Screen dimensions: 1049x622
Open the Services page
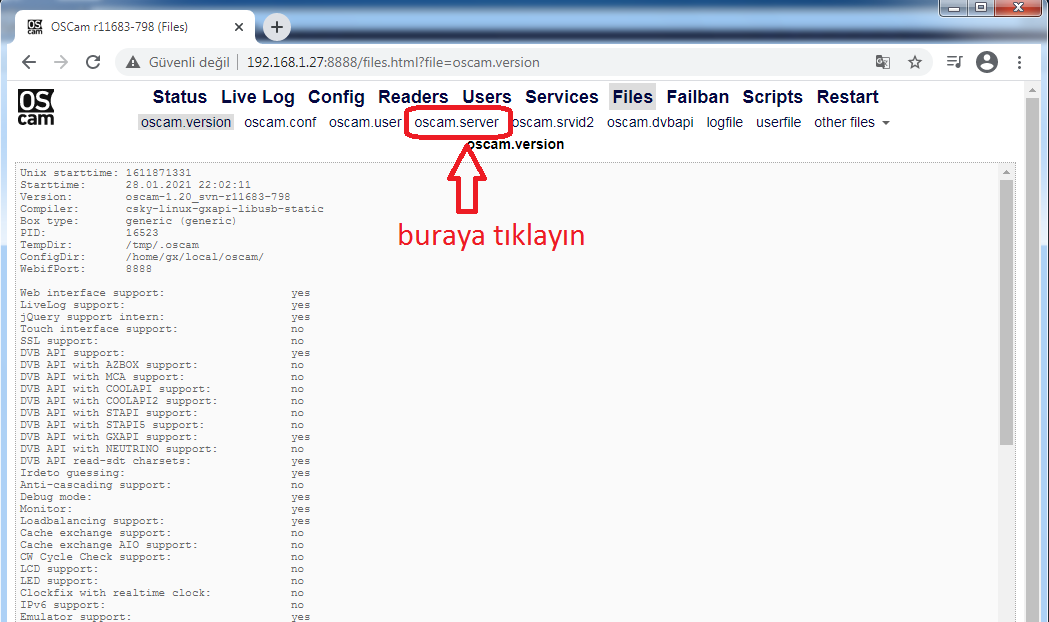(561, 97)
